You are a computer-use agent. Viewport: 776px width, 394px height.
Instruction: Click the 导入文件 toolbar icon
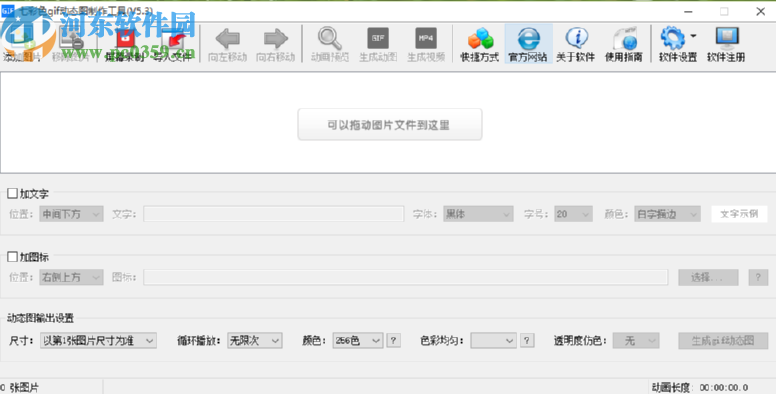[172, 39]
